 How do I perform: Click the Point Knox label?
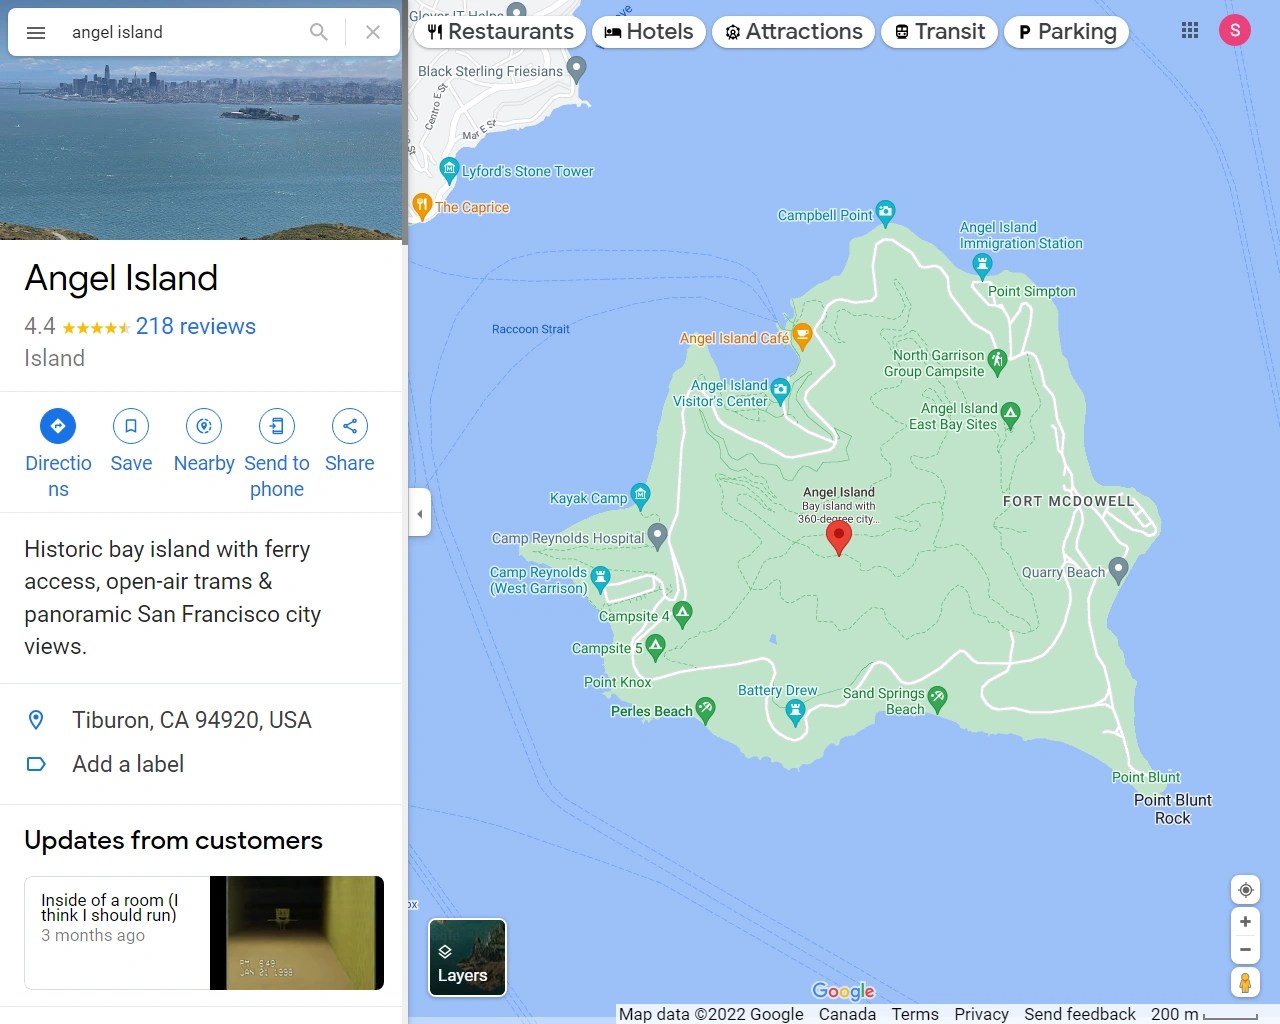pos(617,682)
